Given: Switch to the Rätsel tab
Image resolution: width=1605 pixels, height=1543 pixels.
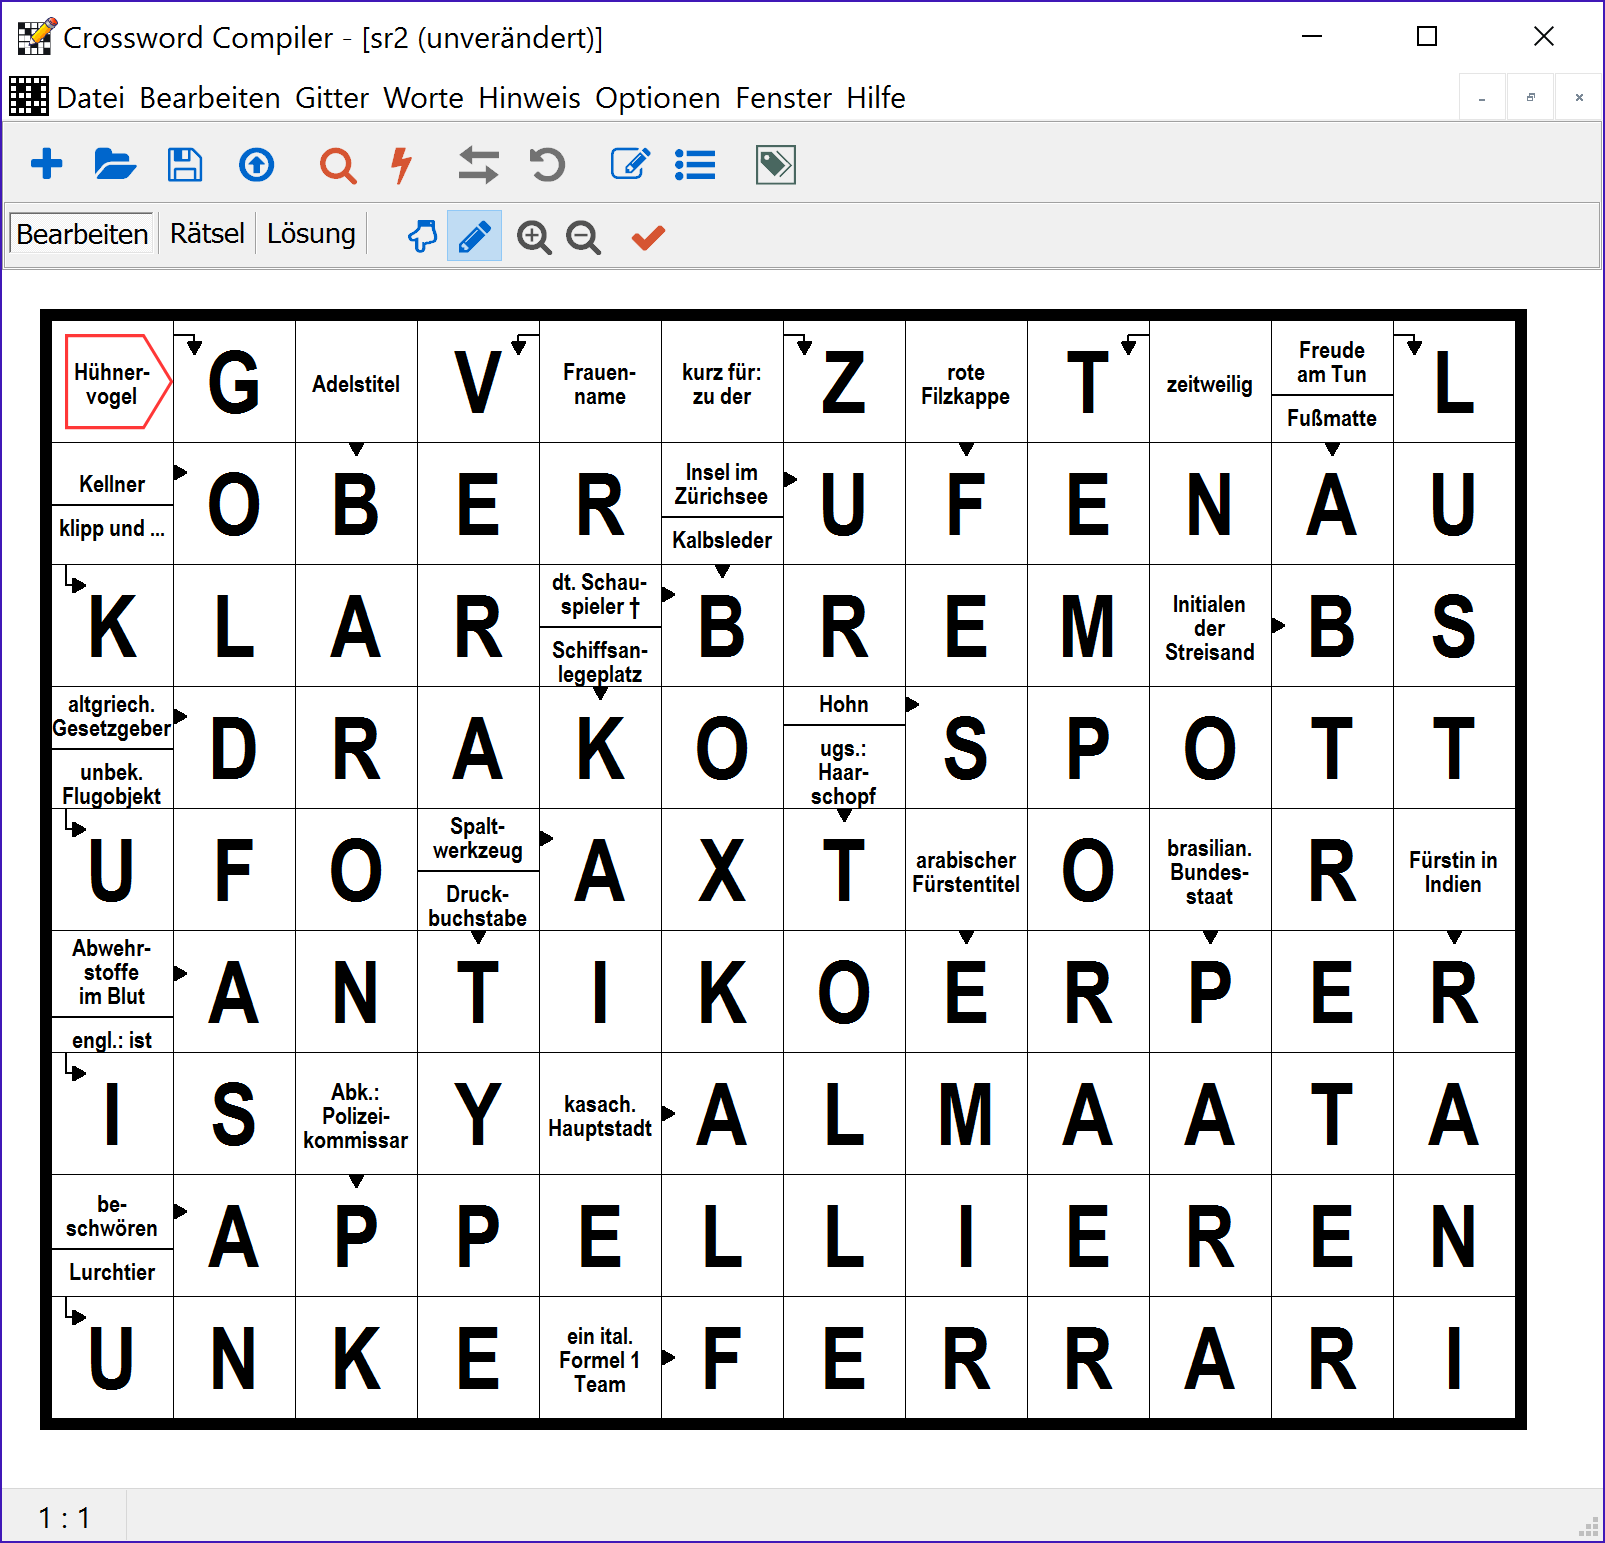Looking at the screenshot, I should [206, 232].
